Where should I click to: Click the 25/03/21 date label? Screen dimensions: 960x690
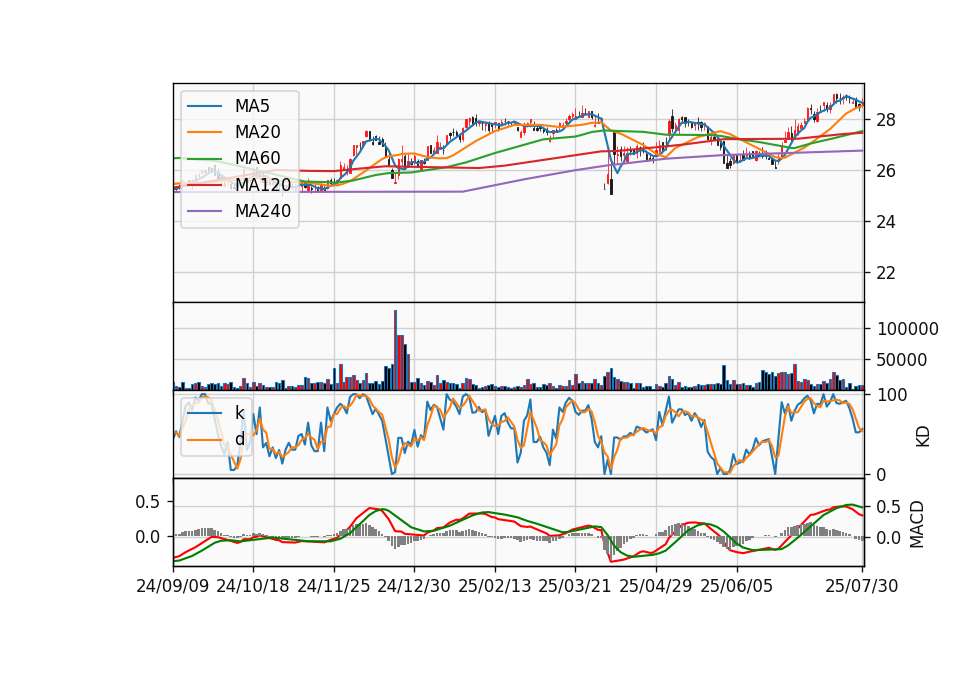click(x=575, y=586)
